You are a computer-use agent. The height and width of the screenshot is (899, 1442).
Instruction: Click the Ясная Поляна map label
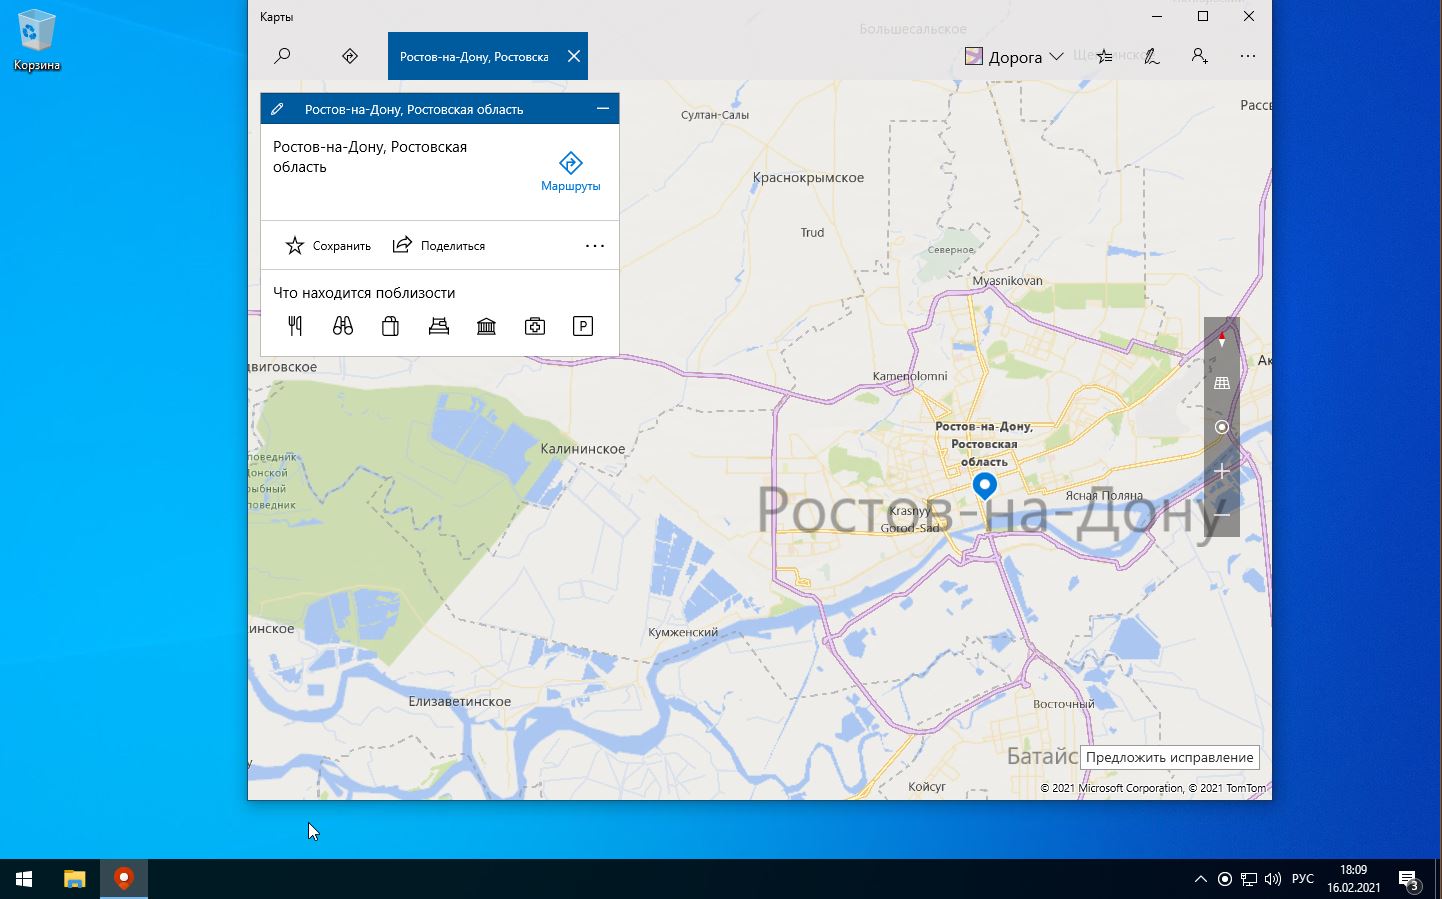click(x=1104, y=496)
